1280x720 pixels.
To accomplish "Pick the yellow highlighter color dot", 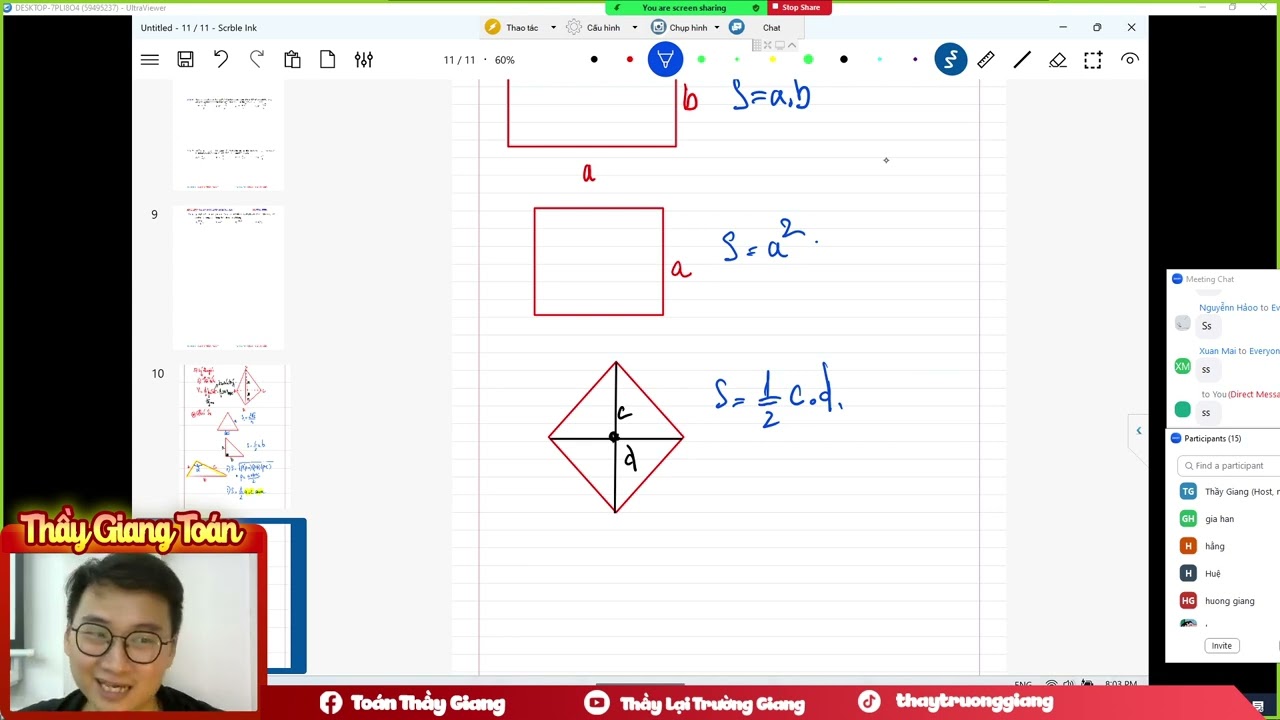I will tap(772, 60).
